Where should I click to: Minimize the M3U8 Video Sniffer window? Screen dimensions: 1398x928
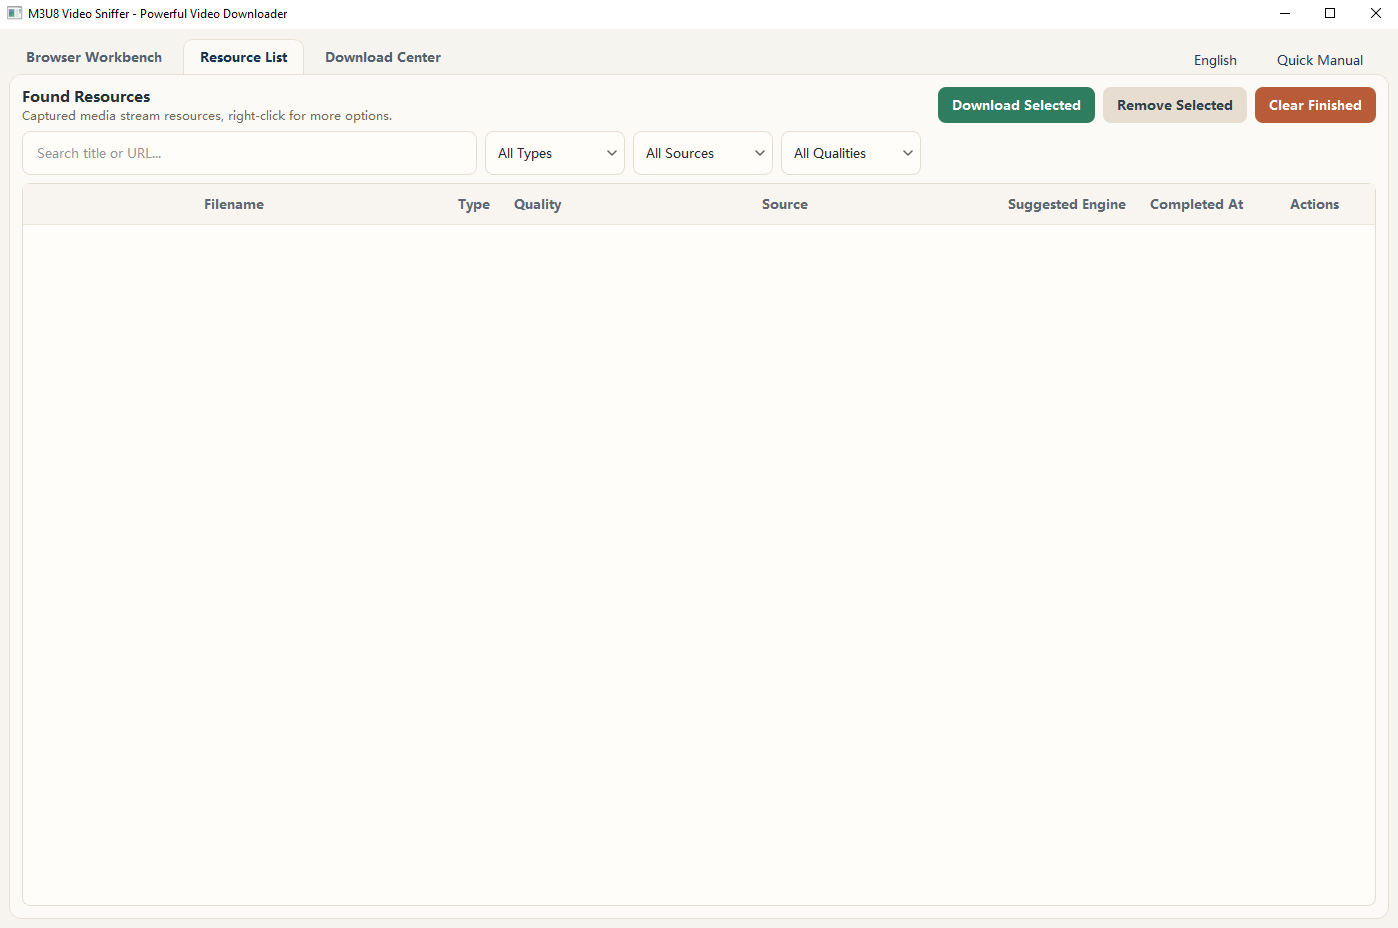point(1285,13)
